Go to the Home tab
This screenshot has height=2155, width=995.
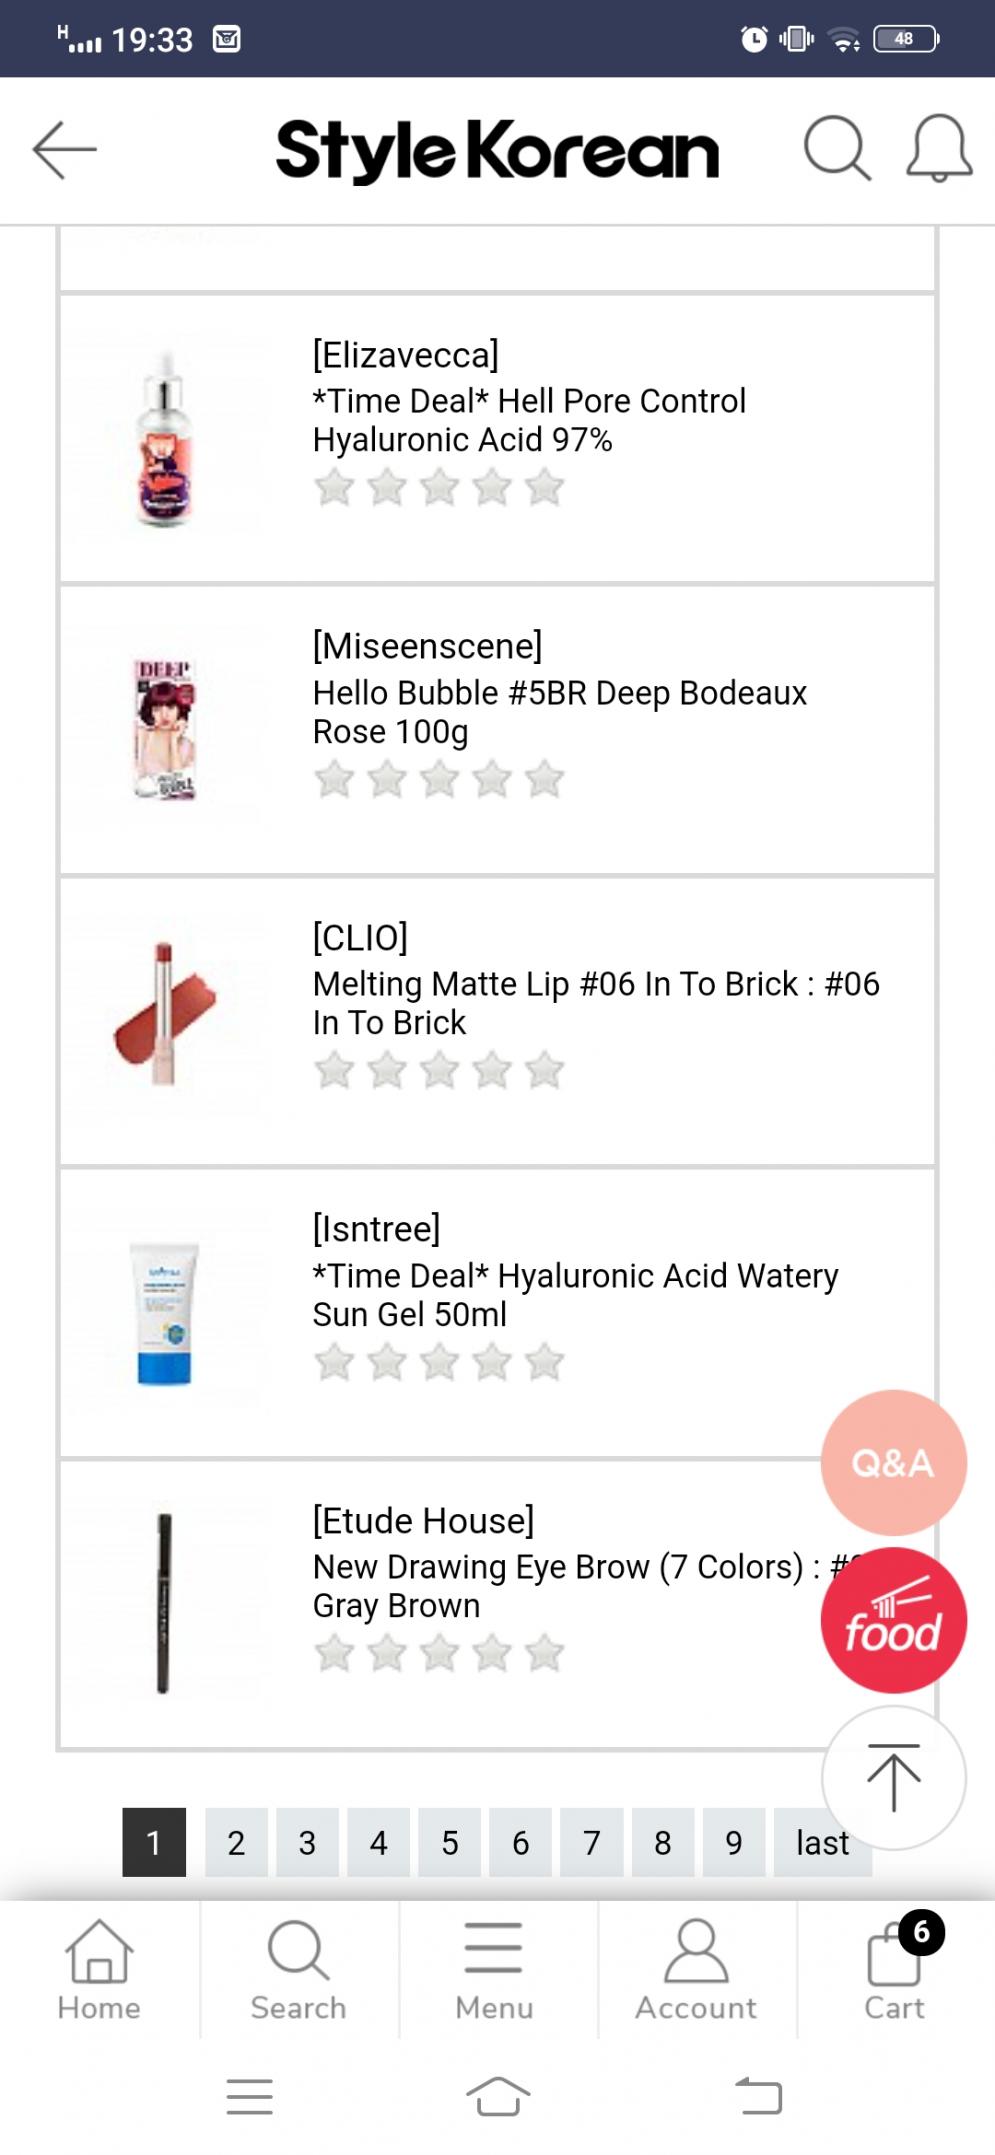(x=99, y=1968)
